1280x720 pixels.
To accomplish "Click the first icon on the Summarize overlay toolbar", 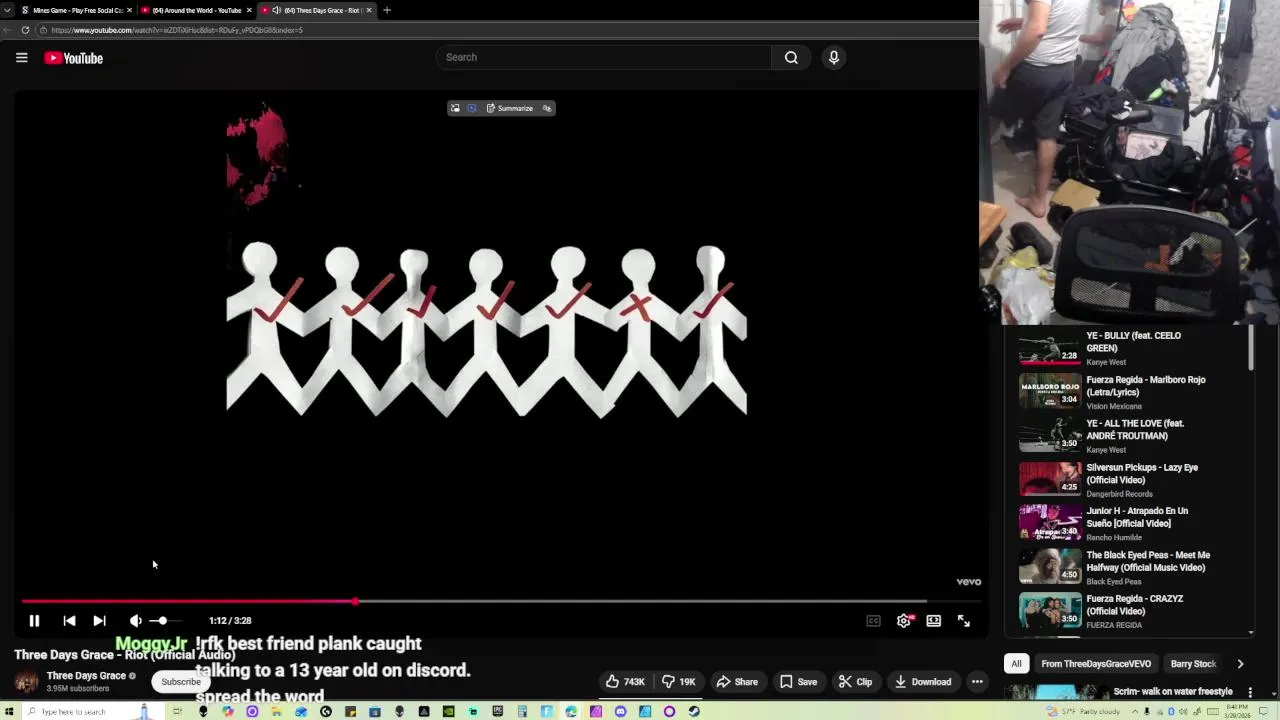I will click(455, 108).
